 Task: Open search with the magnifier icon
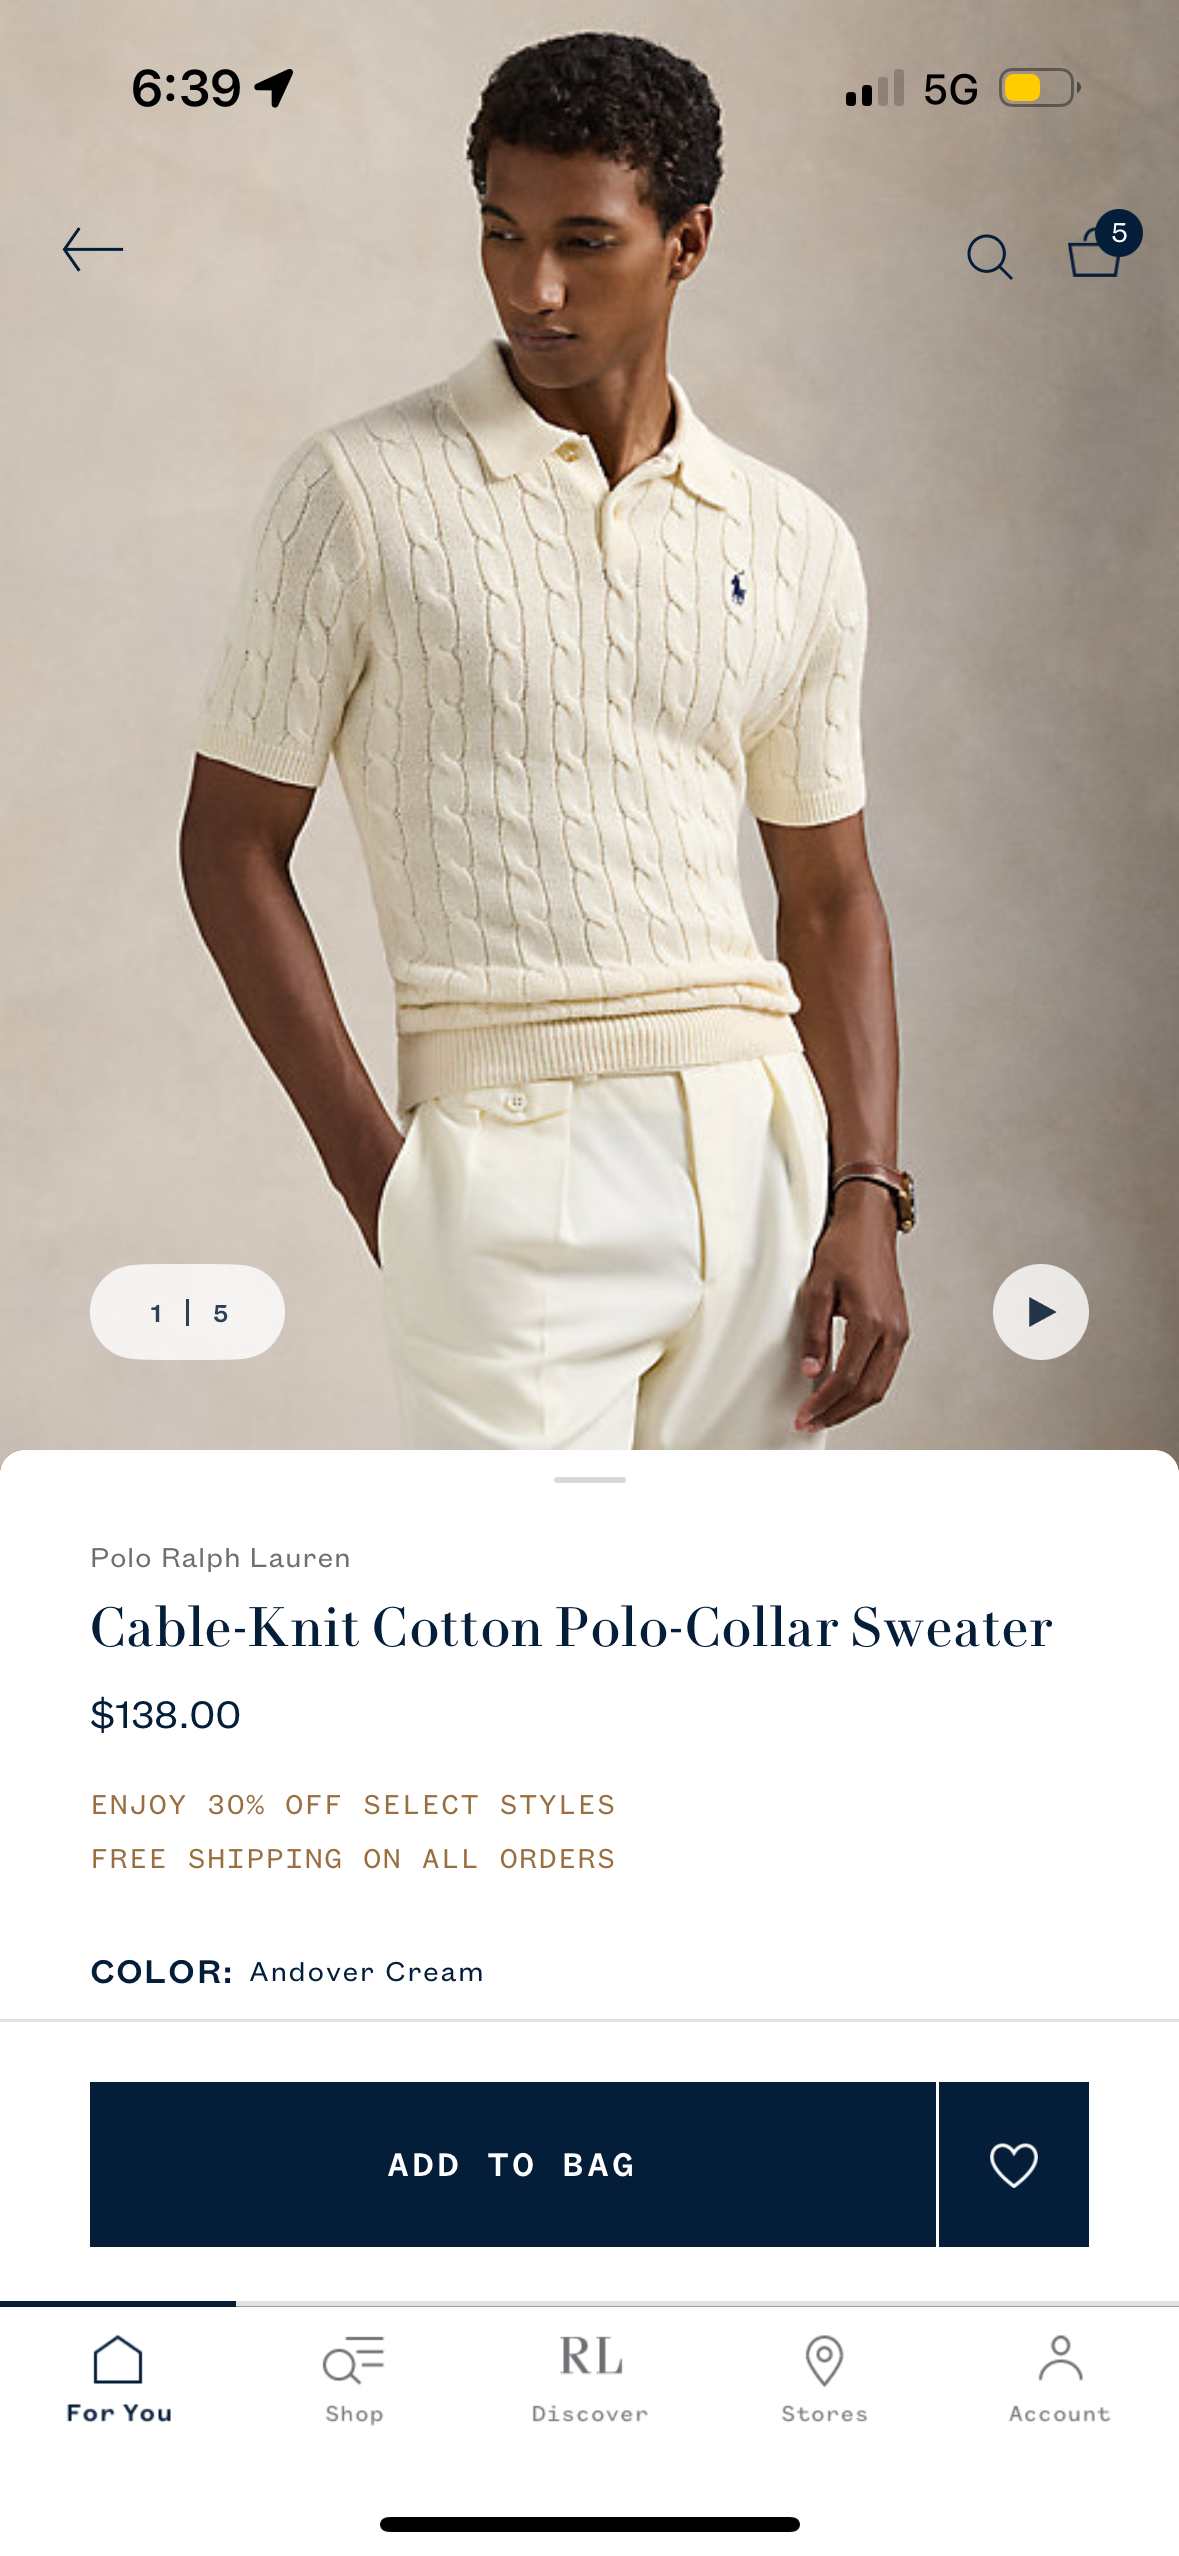[x=990, y=257]
